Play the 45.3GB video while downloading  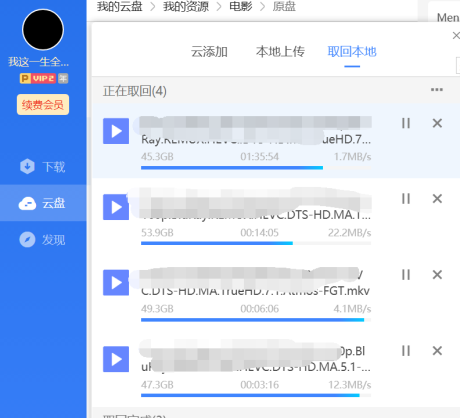point(116,131)
